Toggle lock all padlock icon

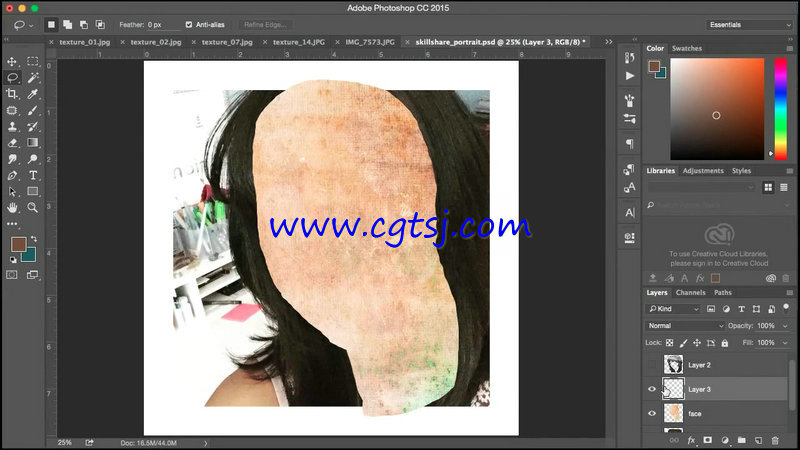point(724,343)
